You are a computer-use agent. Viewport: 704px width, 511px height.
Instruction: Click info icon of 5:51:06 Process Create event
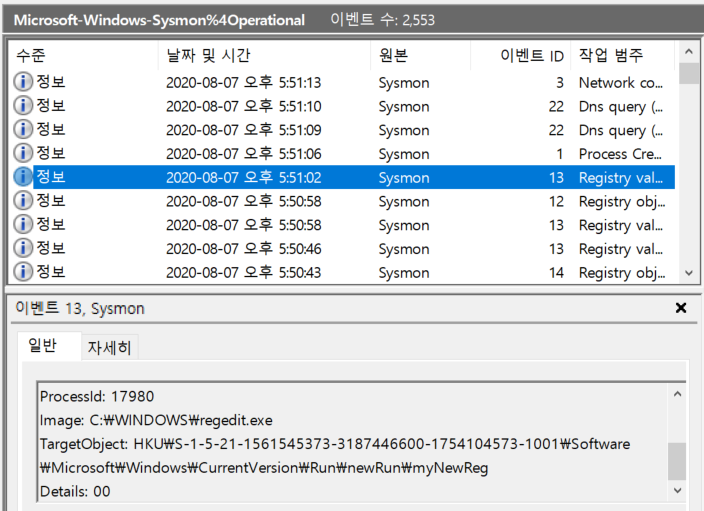point(22,153)
